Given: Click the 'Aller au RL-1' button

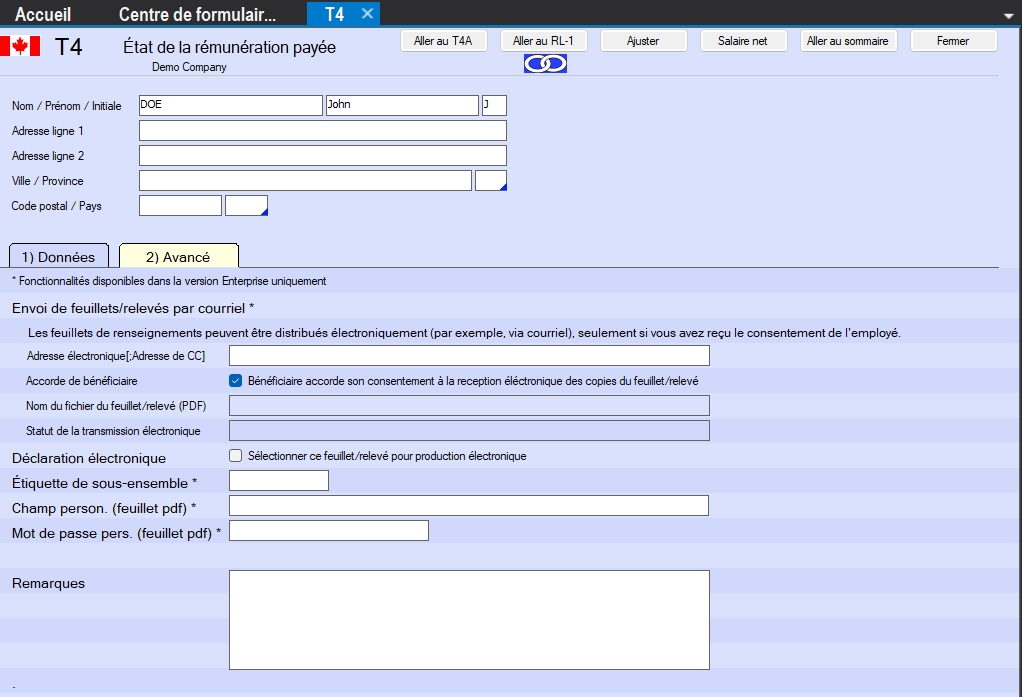Looking at the screenshot, I should point(543,41).
